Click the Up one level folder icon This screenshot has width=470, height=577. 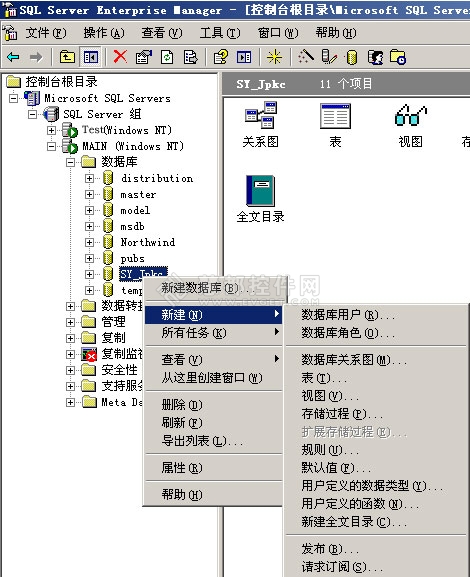[x=67, y=57]
